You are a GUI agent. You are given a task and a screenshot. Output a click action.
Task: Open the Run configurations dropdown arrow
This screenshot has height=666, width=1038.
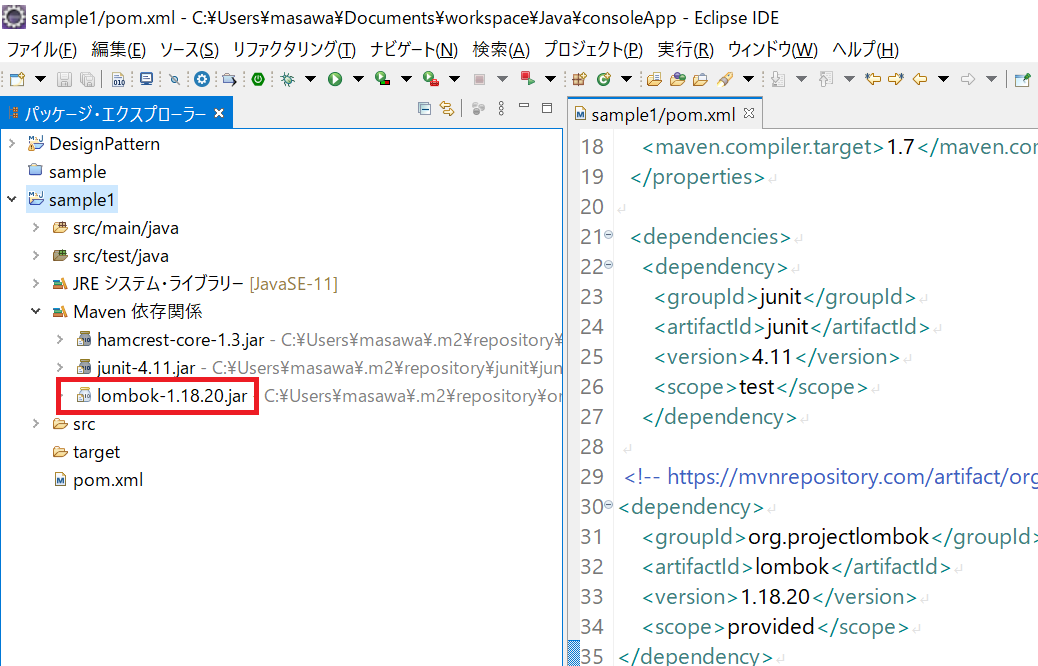click(x=358, y=79)
